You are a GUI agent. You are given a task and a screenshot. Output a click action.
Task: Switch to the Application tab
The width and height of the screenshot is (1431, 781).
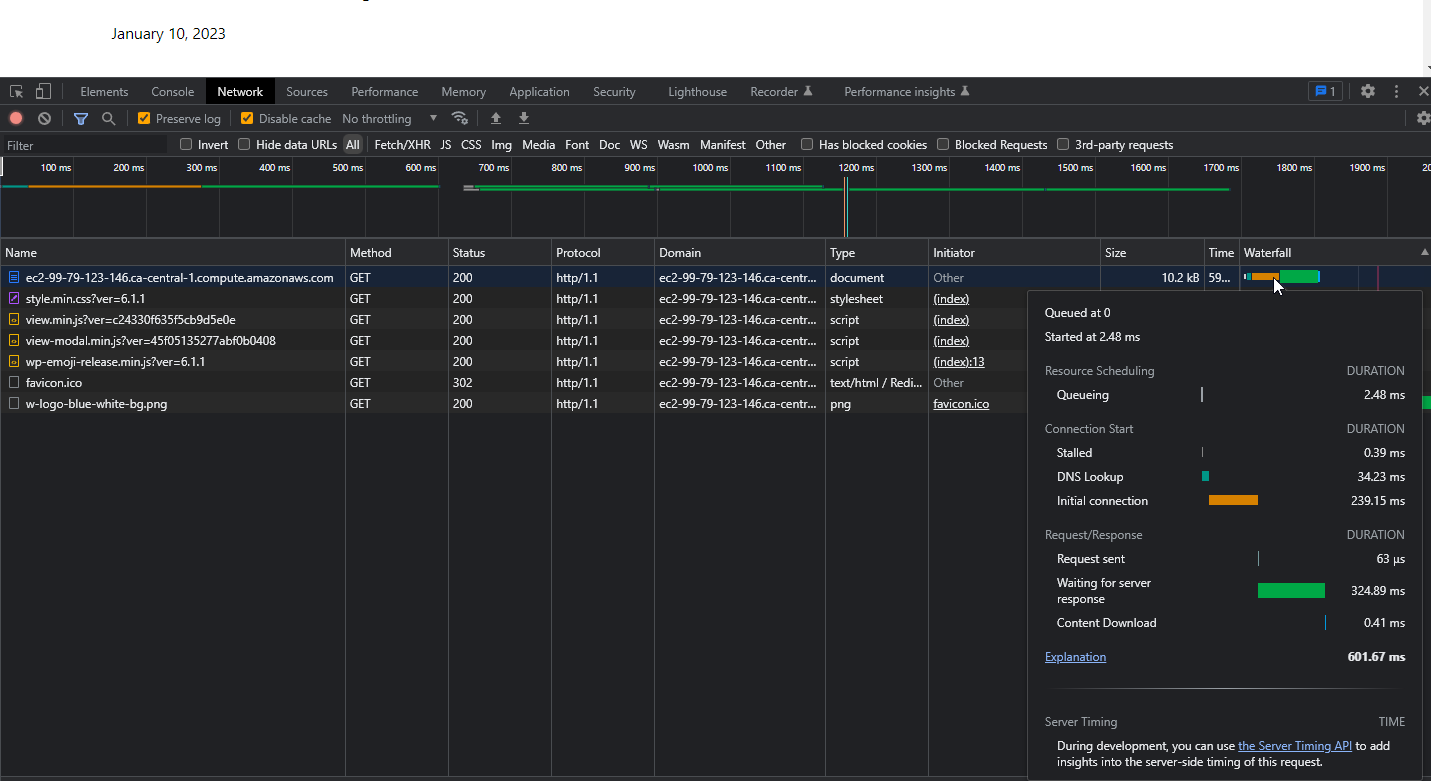539,91
